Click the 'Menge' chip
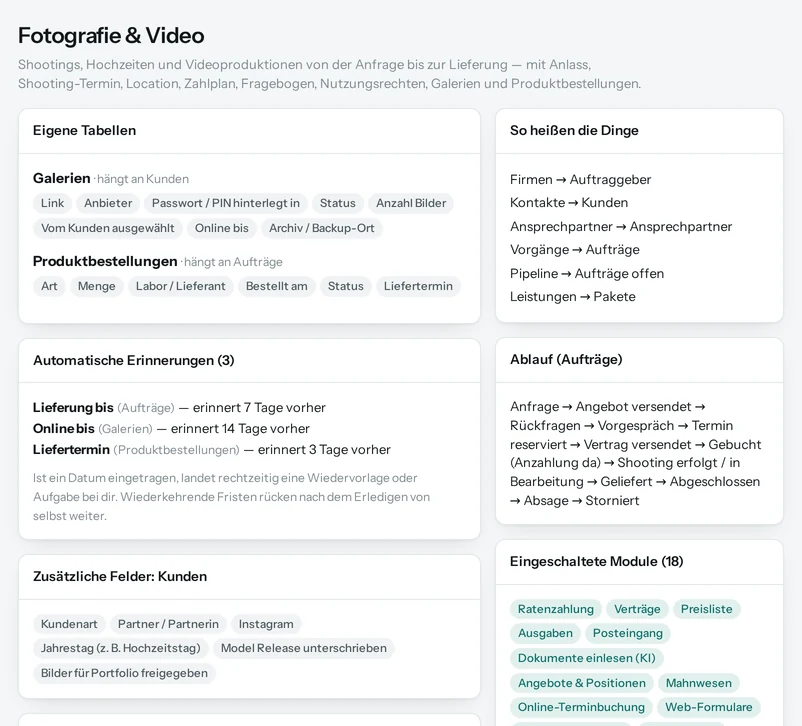 97,286
